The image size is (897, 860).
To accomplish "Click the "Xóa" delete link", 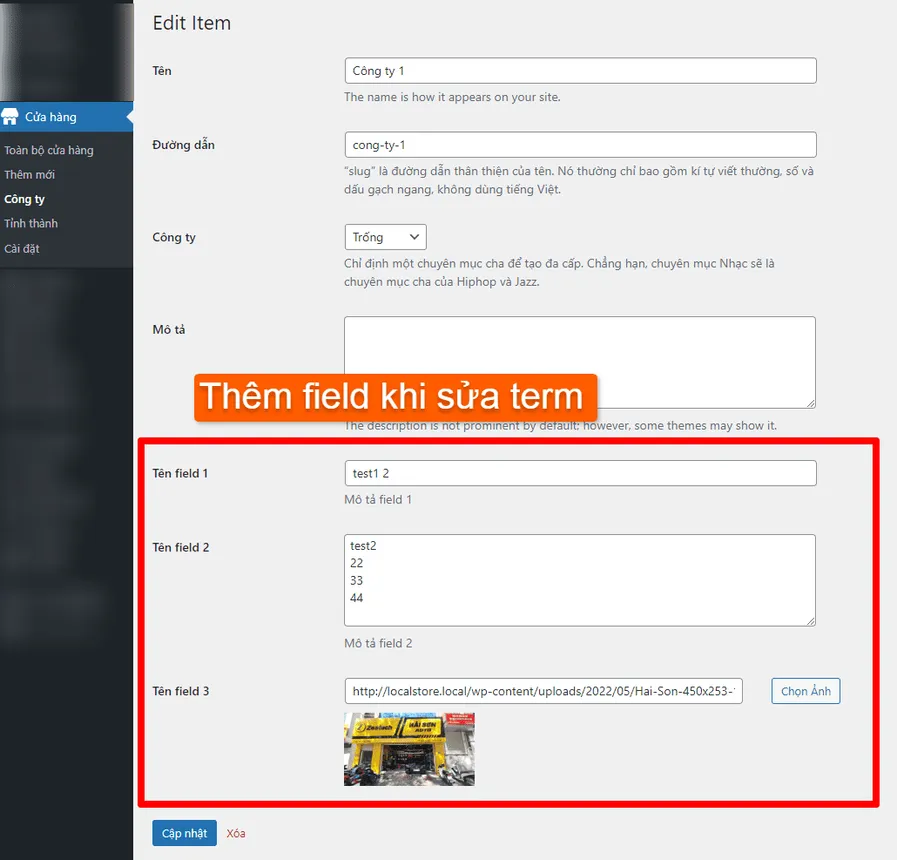I will coord(236,832).
